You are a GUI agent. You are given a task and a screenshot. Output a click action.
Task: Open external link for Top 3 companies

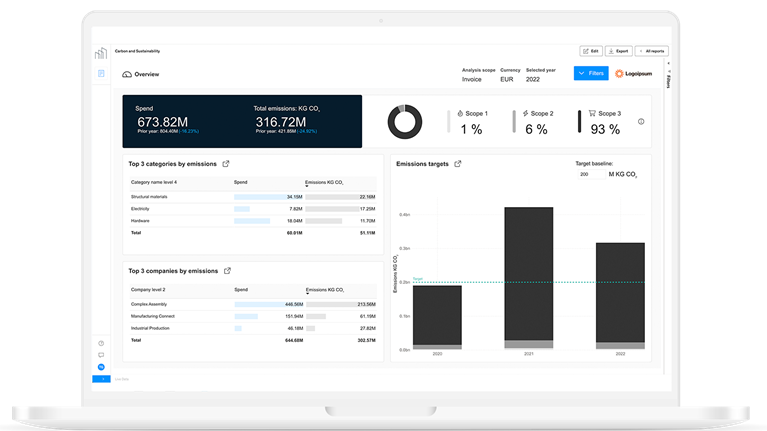pyautogui.click(x=227, y=271)
